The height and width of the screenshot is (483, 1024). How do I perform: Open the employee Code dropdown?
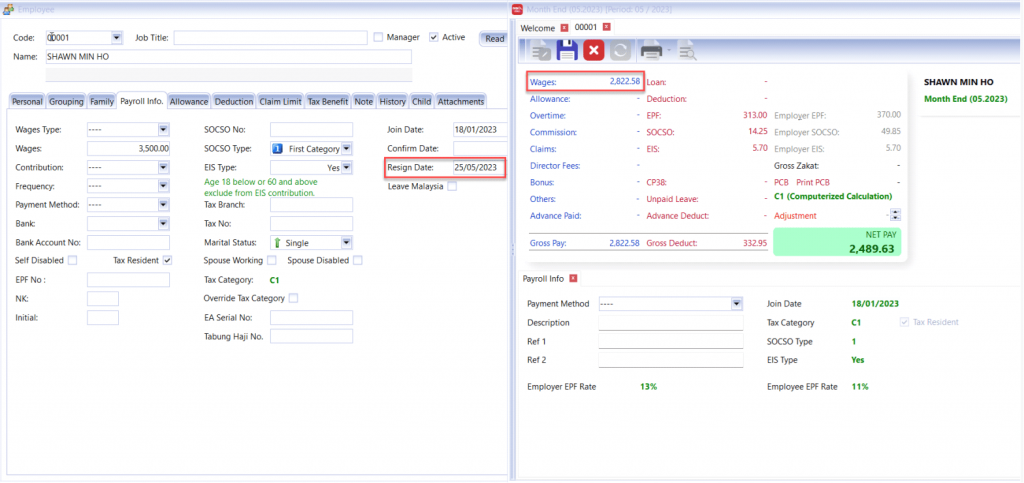pyautogui.click(x=116, y=37)
